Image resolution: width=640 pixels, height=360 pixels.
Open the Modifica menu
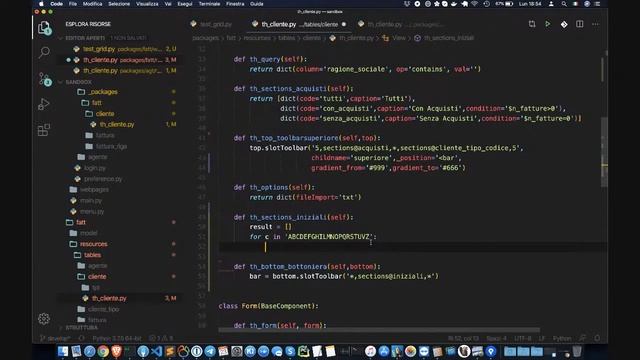(x=93, y=4)
